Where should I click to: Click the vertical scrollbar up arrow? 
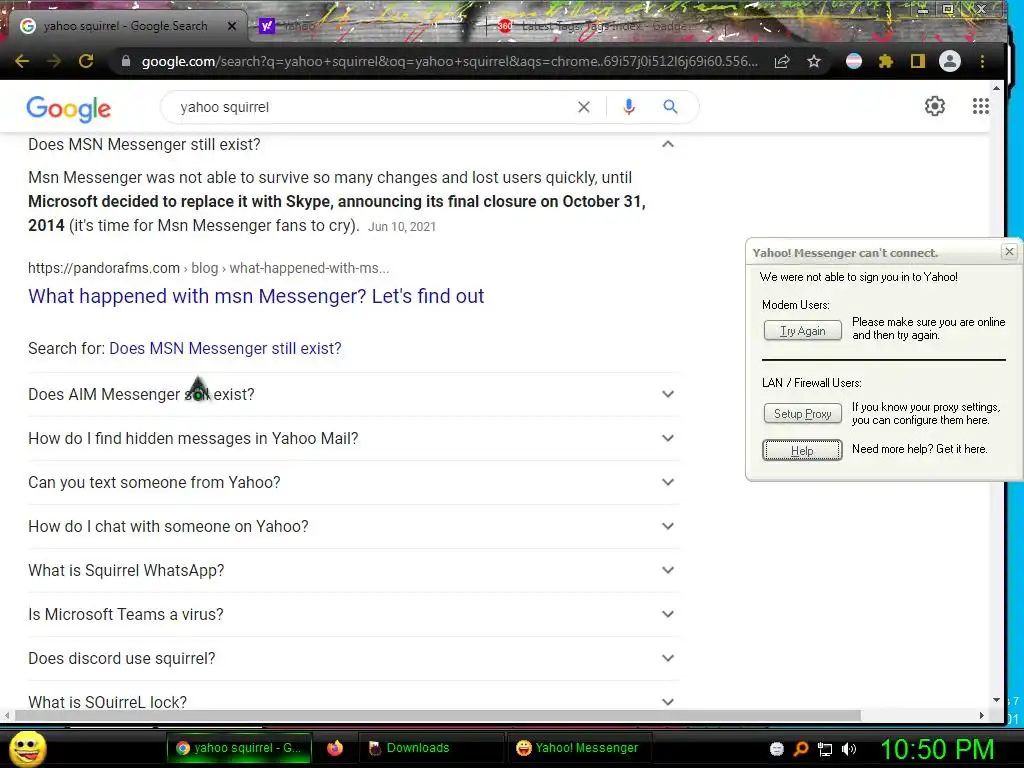click(x=996, y=88)
